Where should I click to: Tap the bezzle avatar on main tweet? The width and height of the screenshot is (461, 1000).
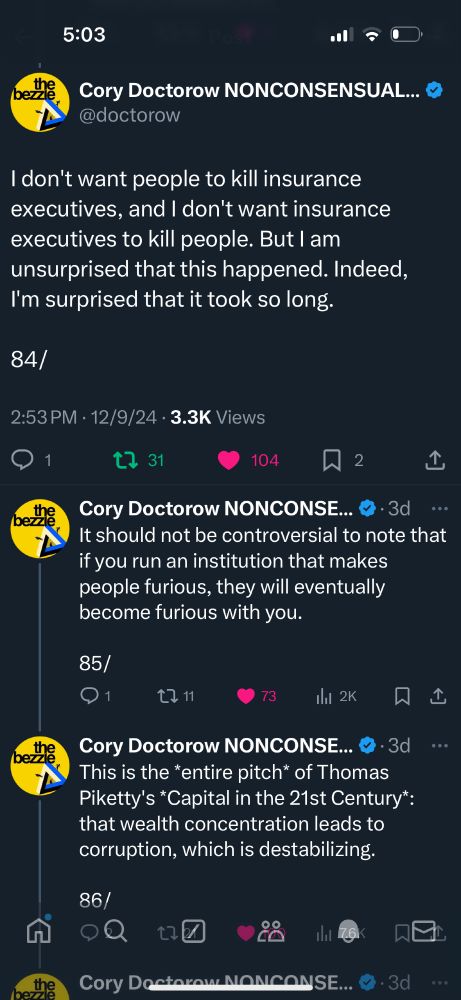pyautogui.click(x=41, y=101)
